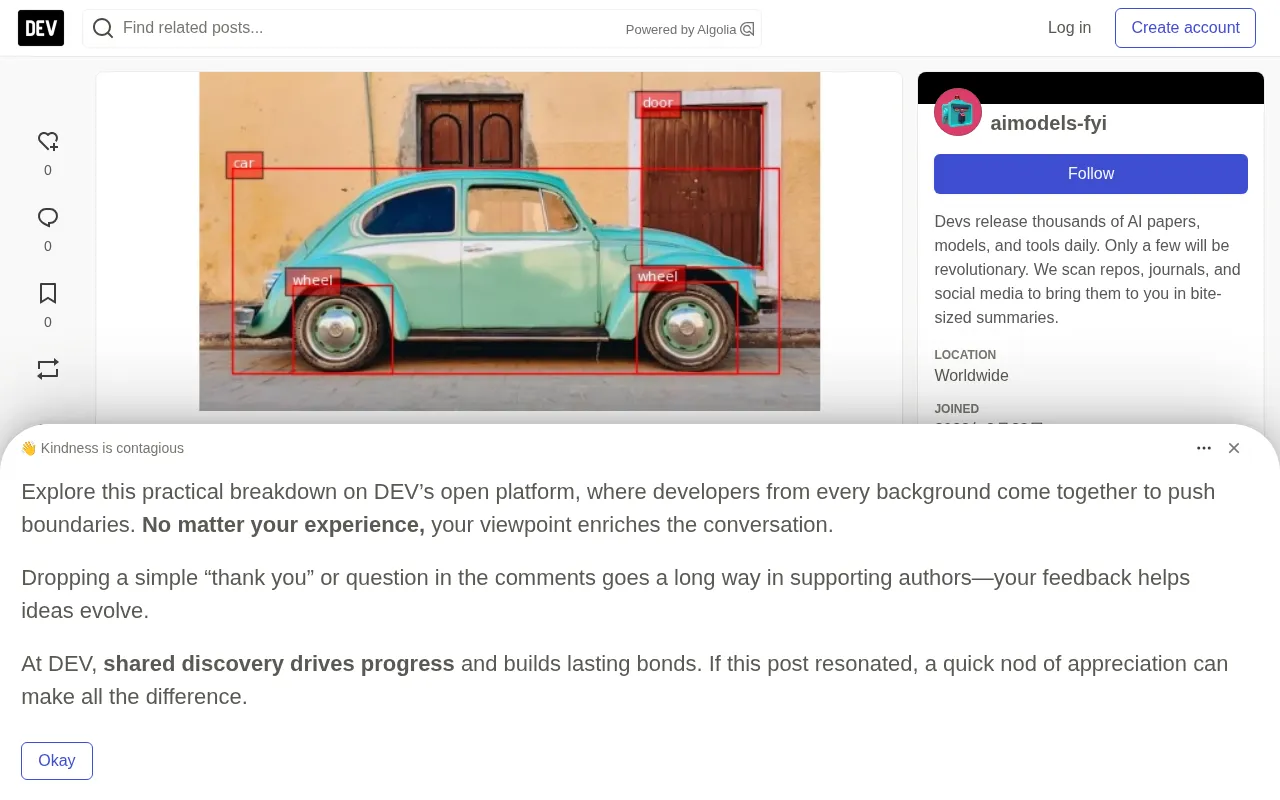Click the Log in link
Screen dimensions: 1280x800
pos(1069,28)
